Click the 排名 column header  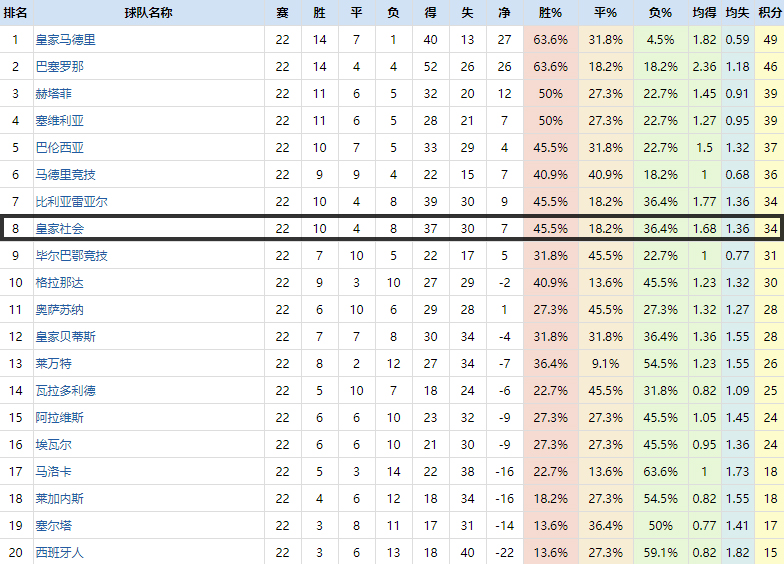tap(15, 13)
